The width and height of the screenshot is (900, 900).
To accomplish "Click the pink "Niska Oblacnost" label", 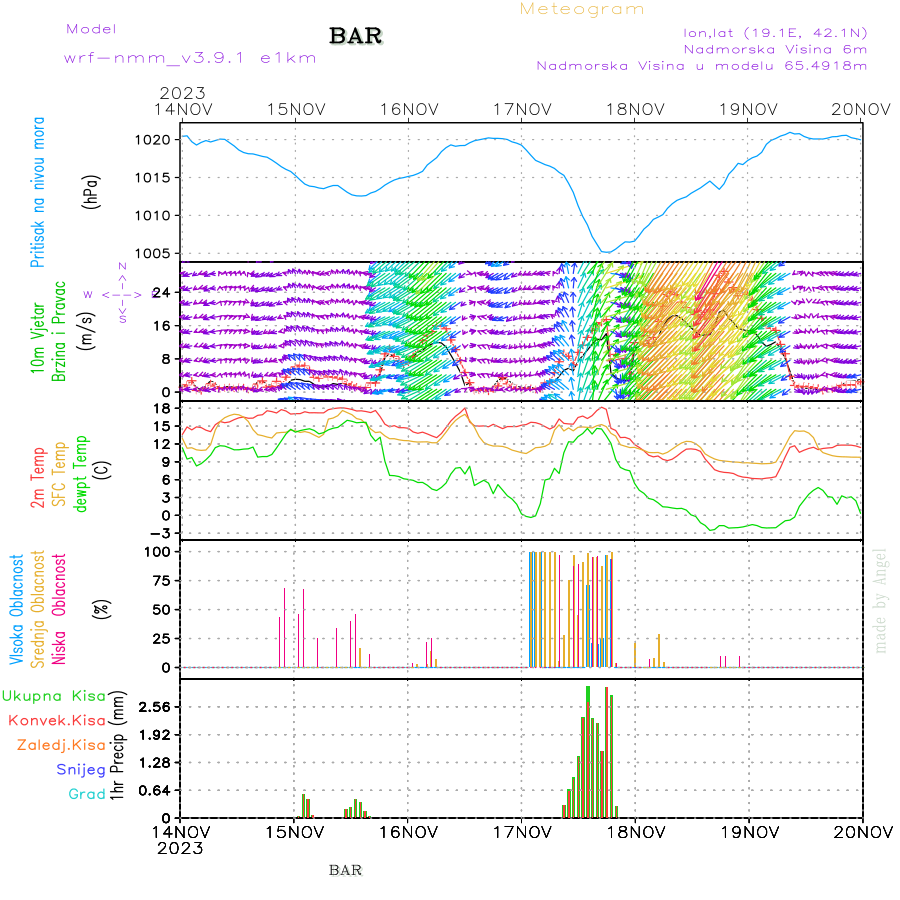I will coord(59,610).
